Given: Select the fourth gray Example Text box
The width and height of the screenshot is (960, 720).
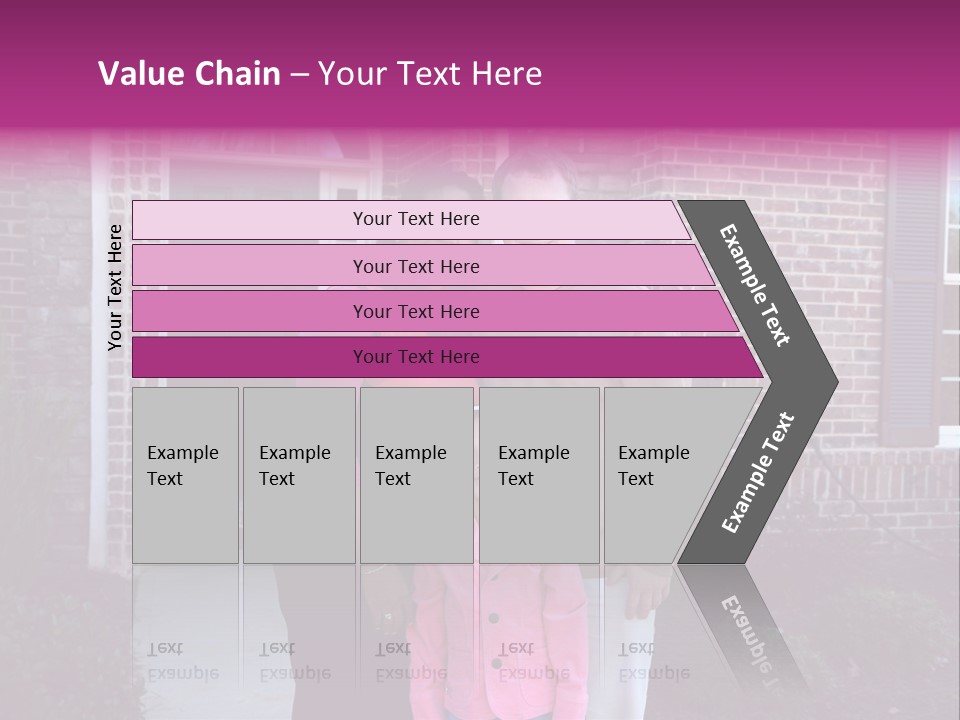Looking at the screenshot, I should 538,475.
